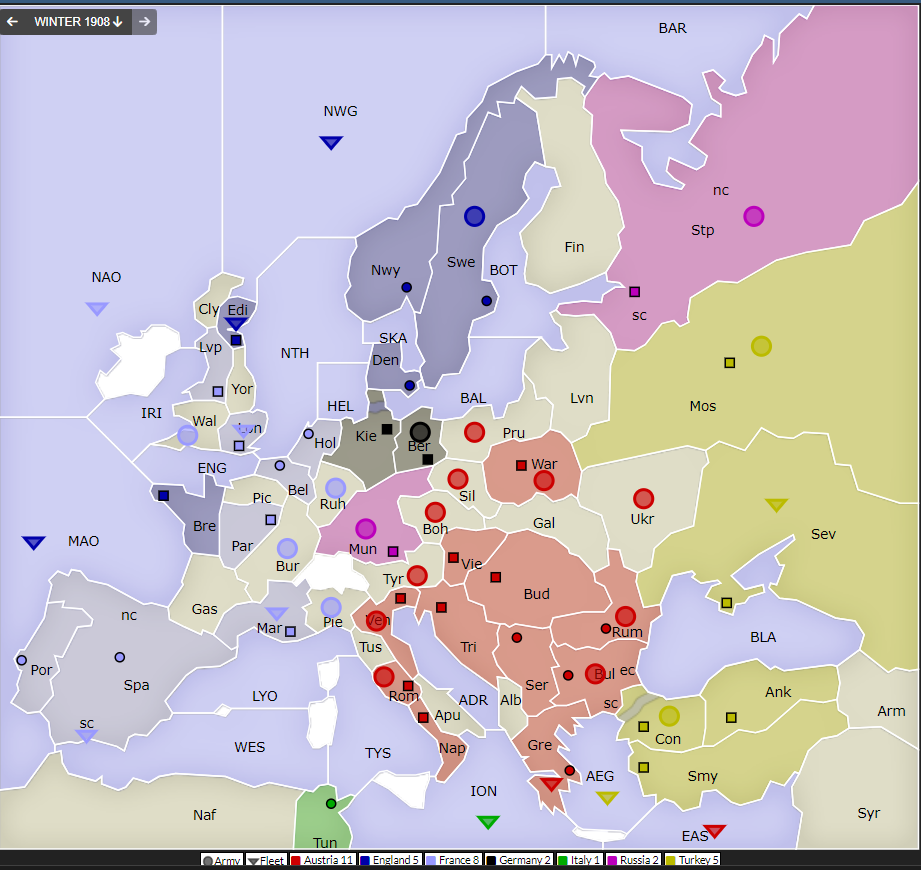Select the Turkish army in Constantinople

(x=669, y=716)
